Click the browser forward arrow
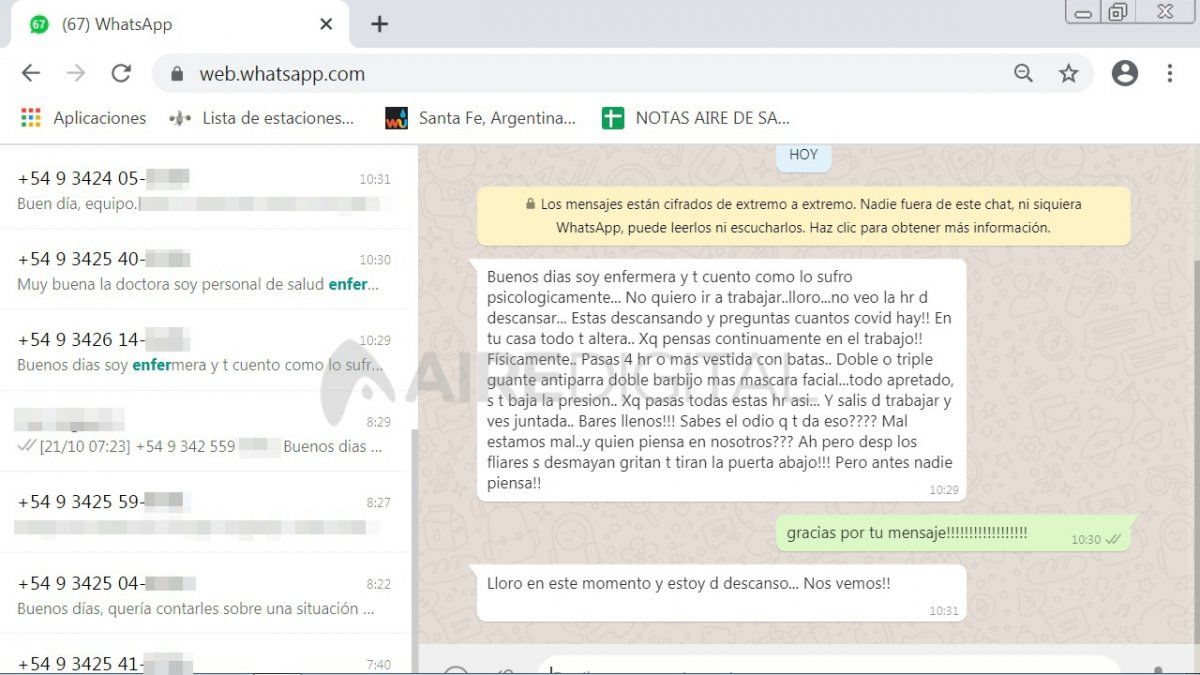Image resolution: width=1200 pixels, height=675 pixels. pyautogui.click(x=76, y=73)
